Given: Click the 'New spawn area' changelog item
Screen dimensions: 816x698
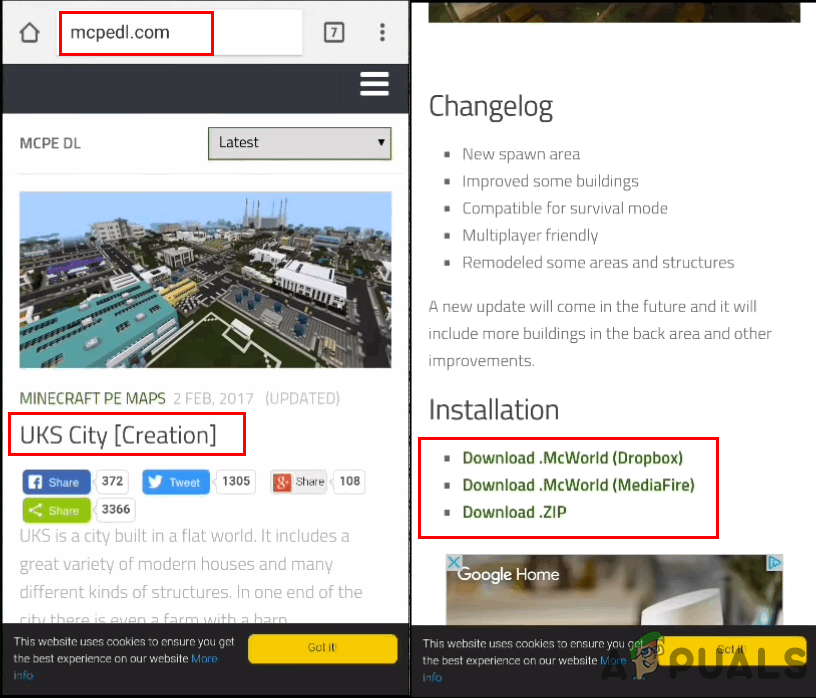Looking at the screenshot, I should [x=521, y=155].
